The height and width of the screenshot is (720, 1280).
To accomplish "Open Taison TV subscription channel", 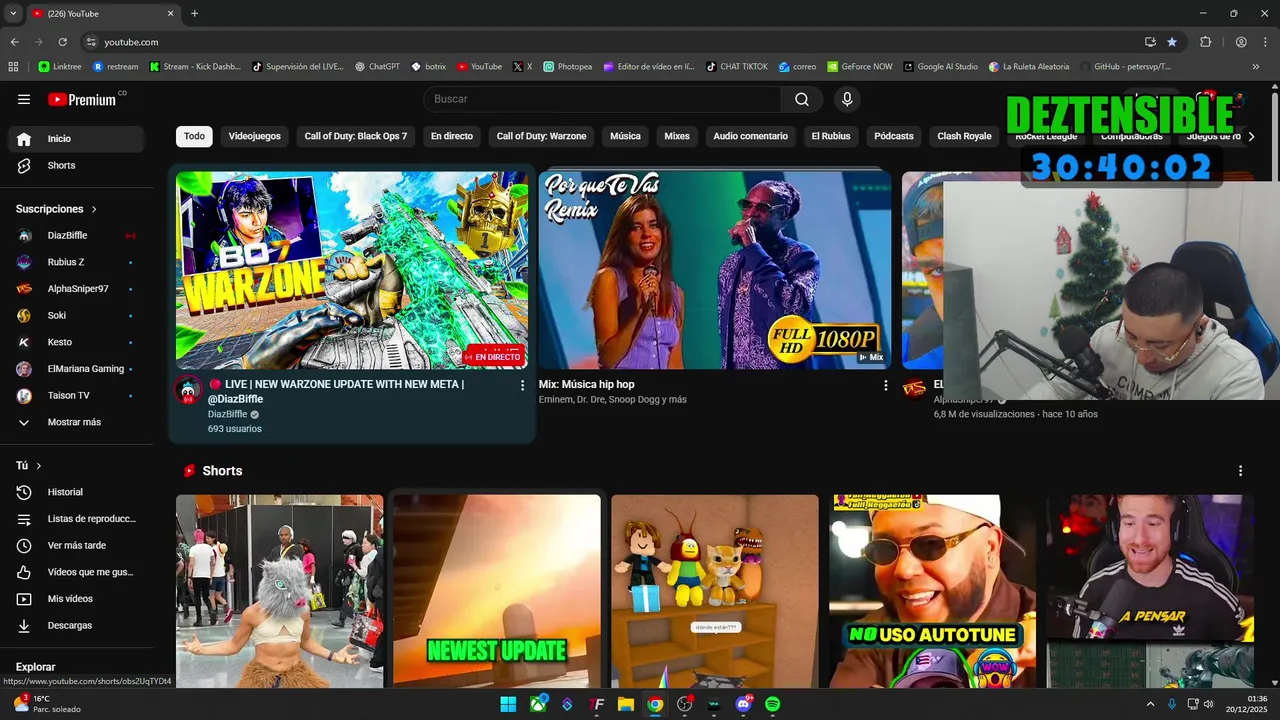I will coord(76,395).
